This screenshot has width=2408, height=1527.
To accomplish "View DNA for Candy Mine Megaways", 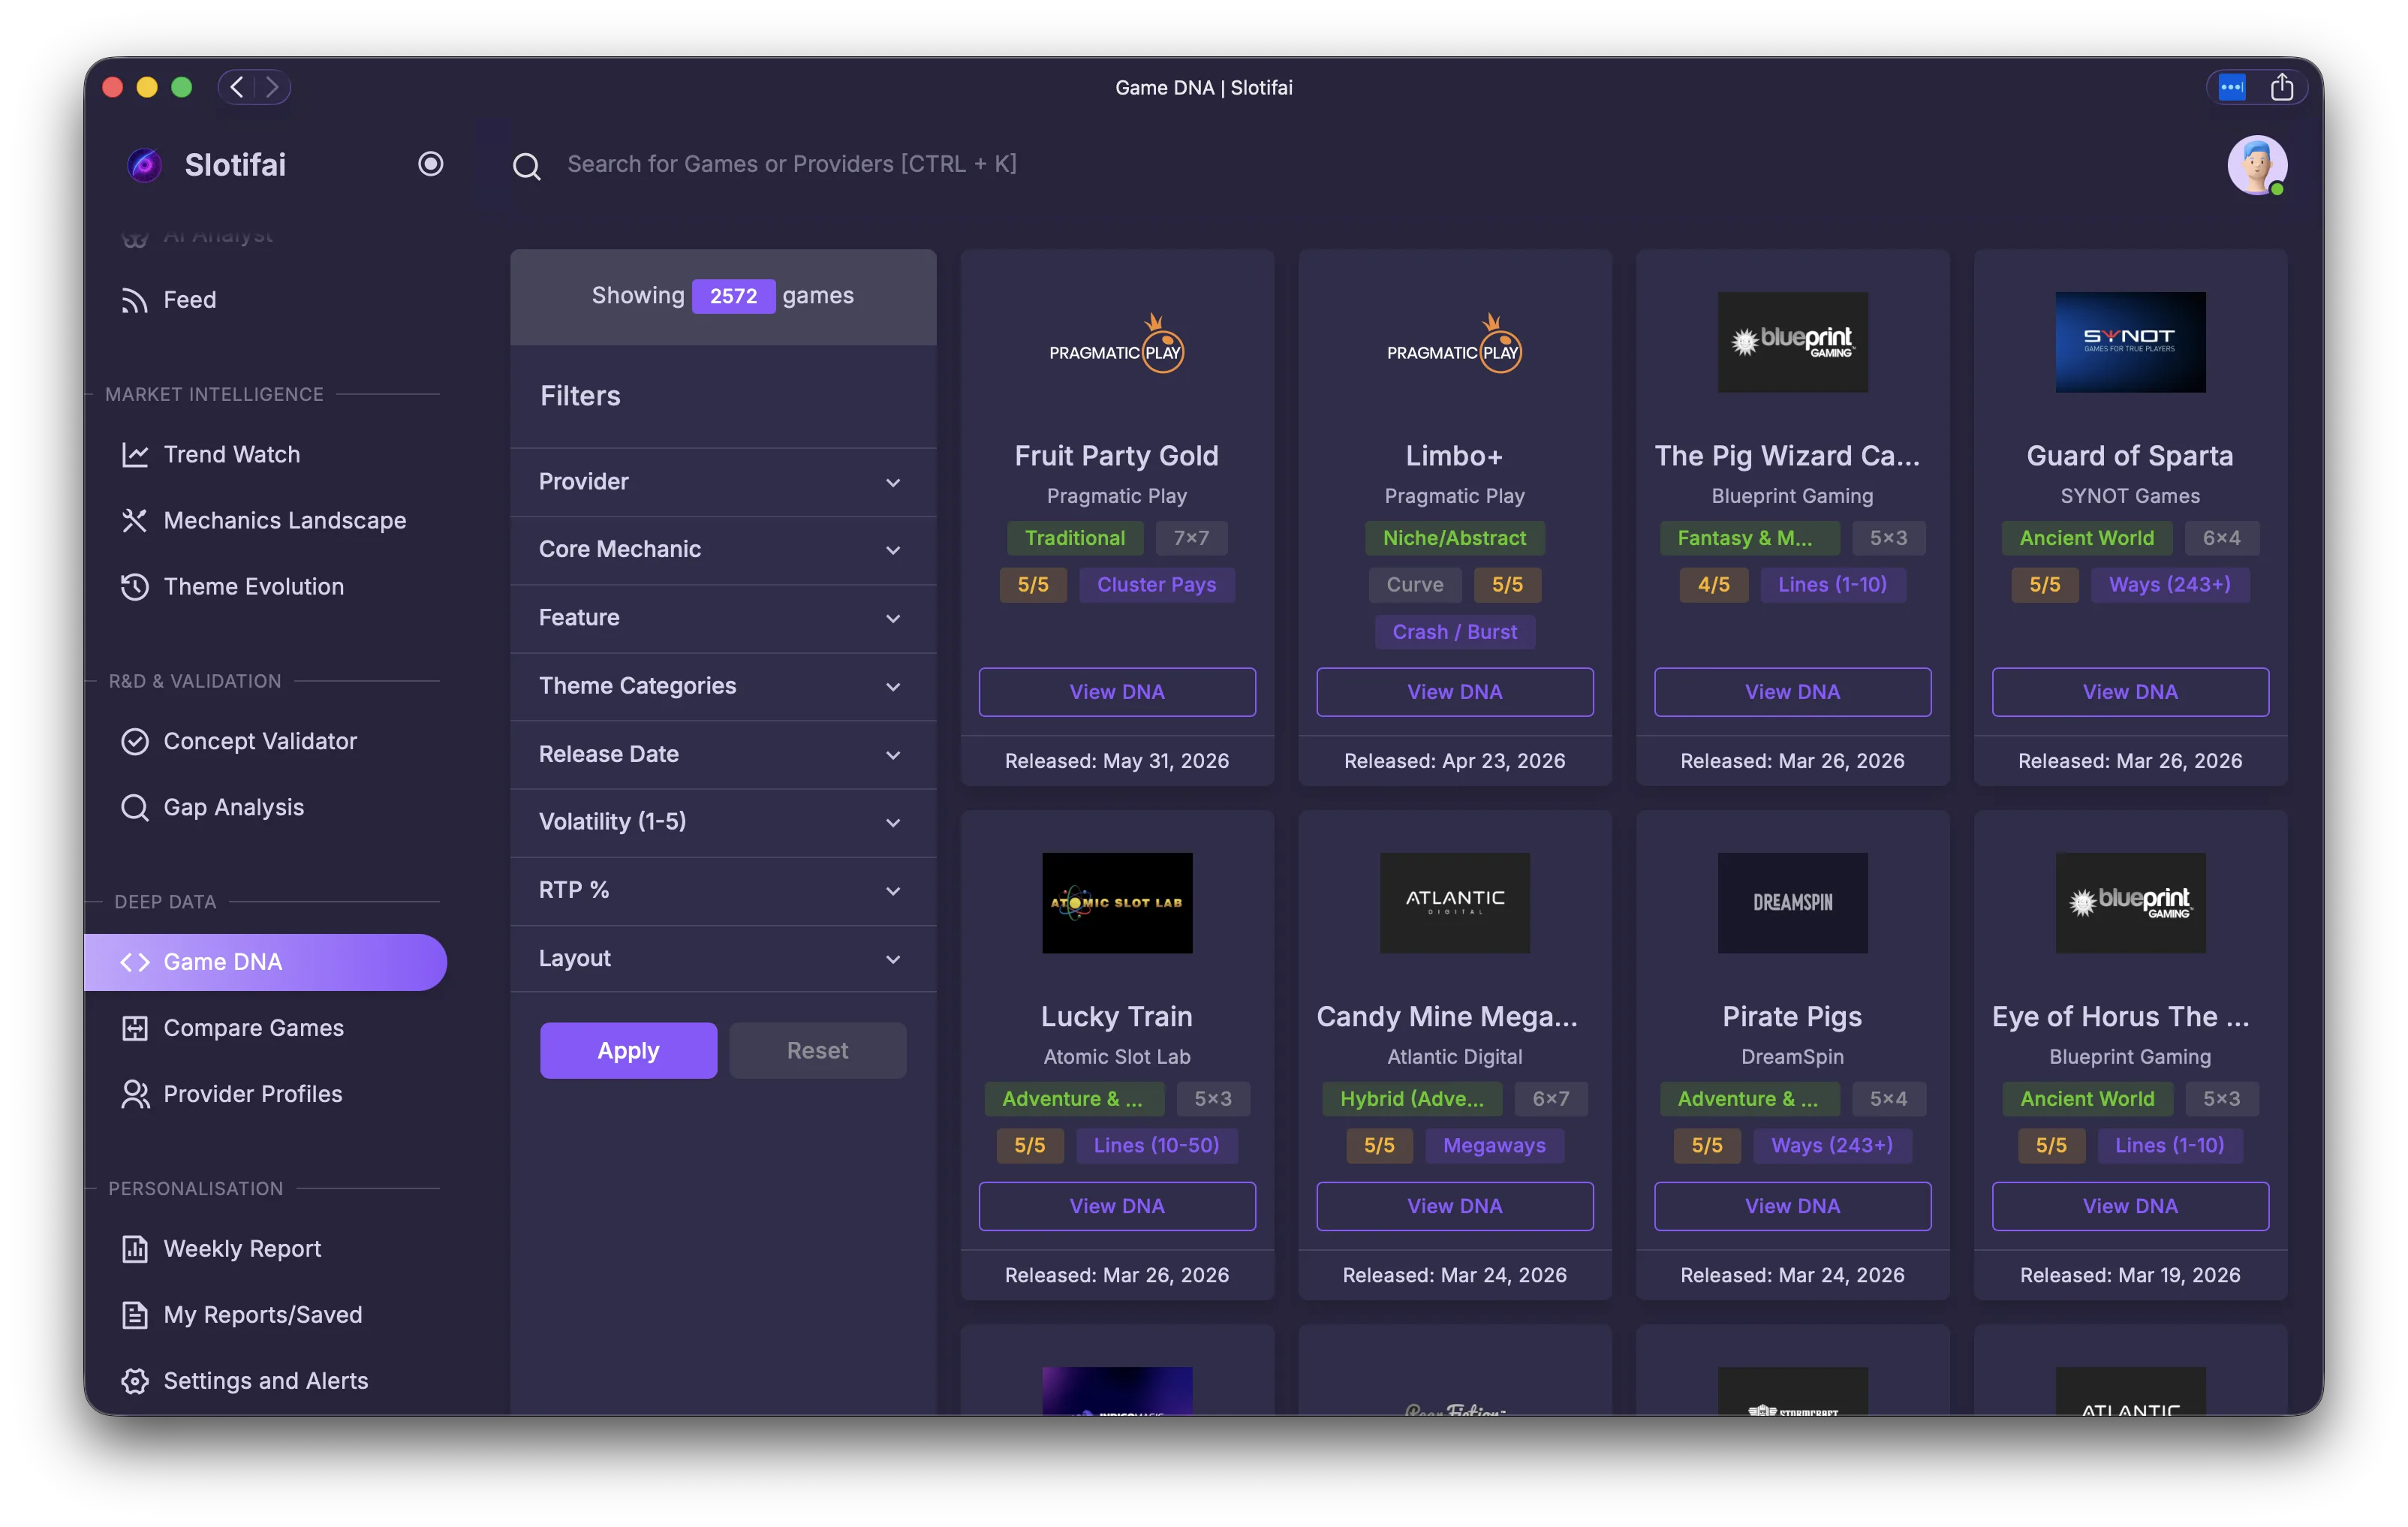I will point(1454,1206).
